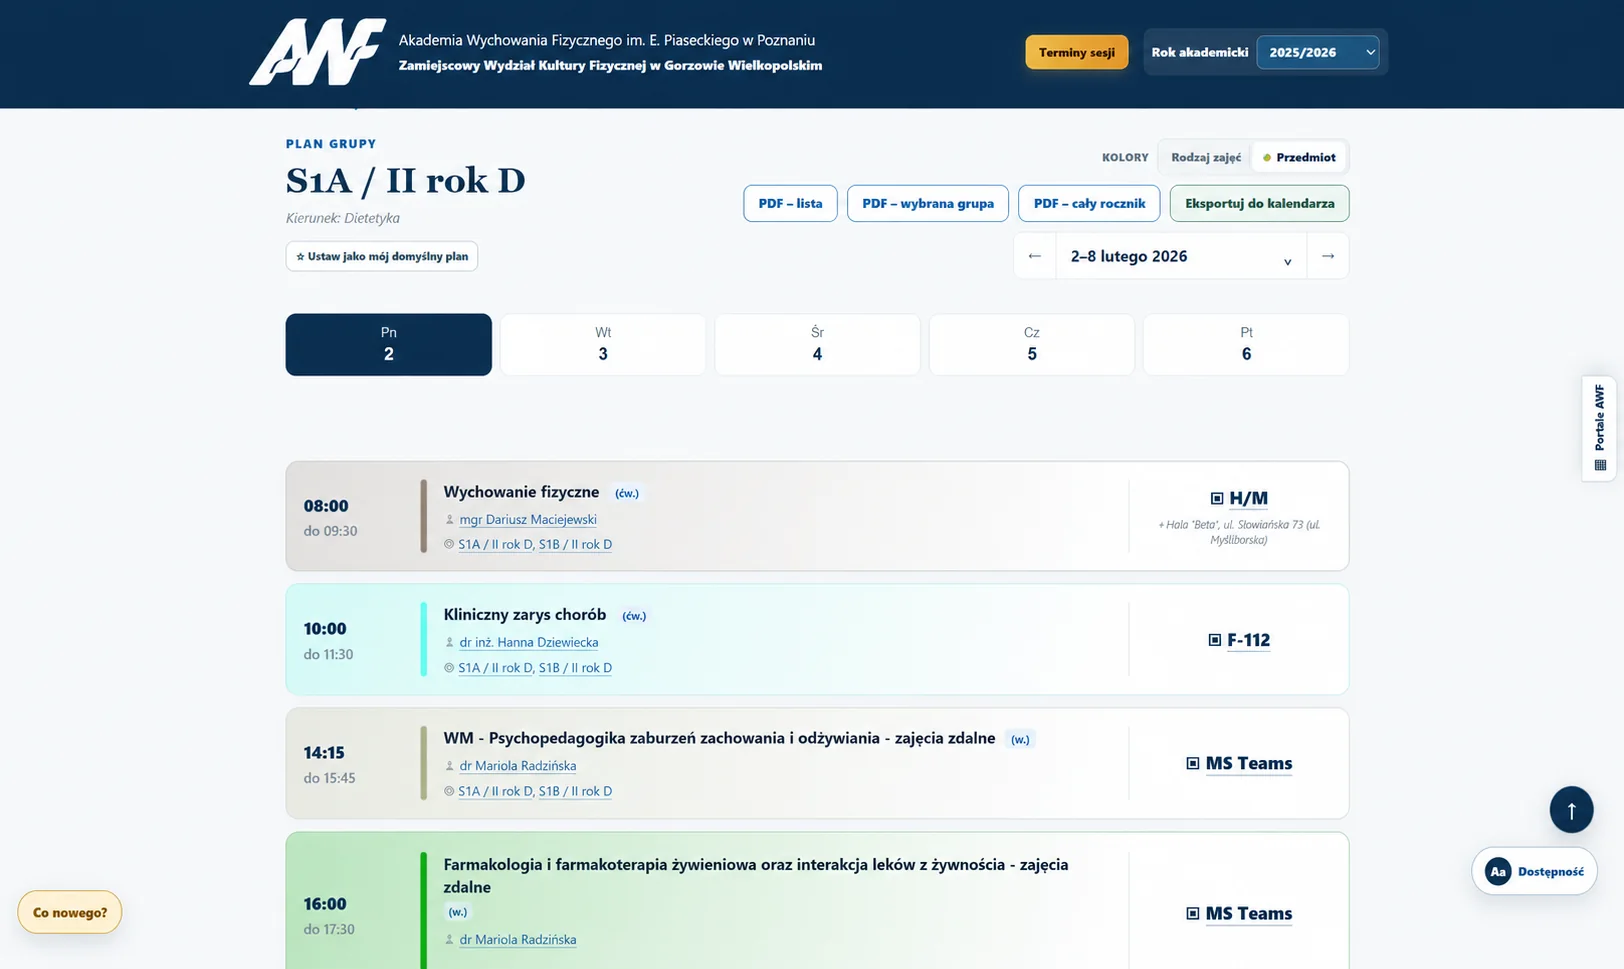Viewport: 1624px width, 969px height.
Task: Open the F-112 room link
Action: [x=1248, y=640]
